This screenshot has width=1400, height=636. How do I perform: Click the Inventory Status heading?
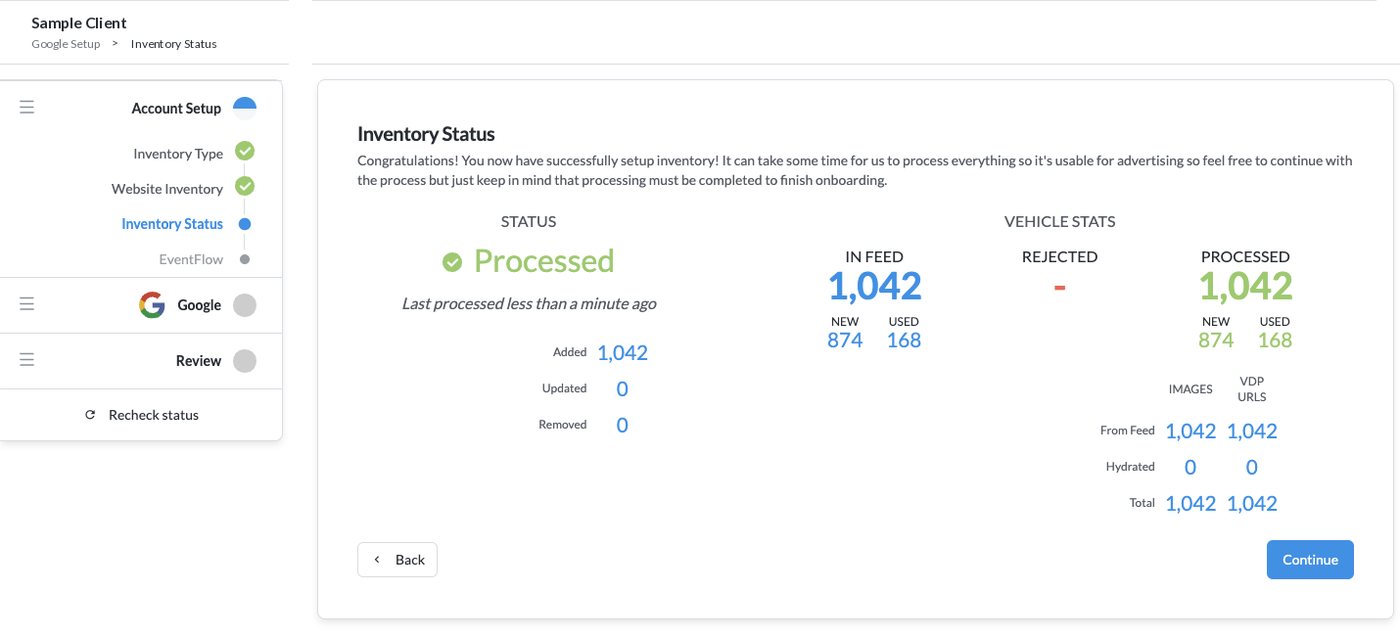point(426,134)
